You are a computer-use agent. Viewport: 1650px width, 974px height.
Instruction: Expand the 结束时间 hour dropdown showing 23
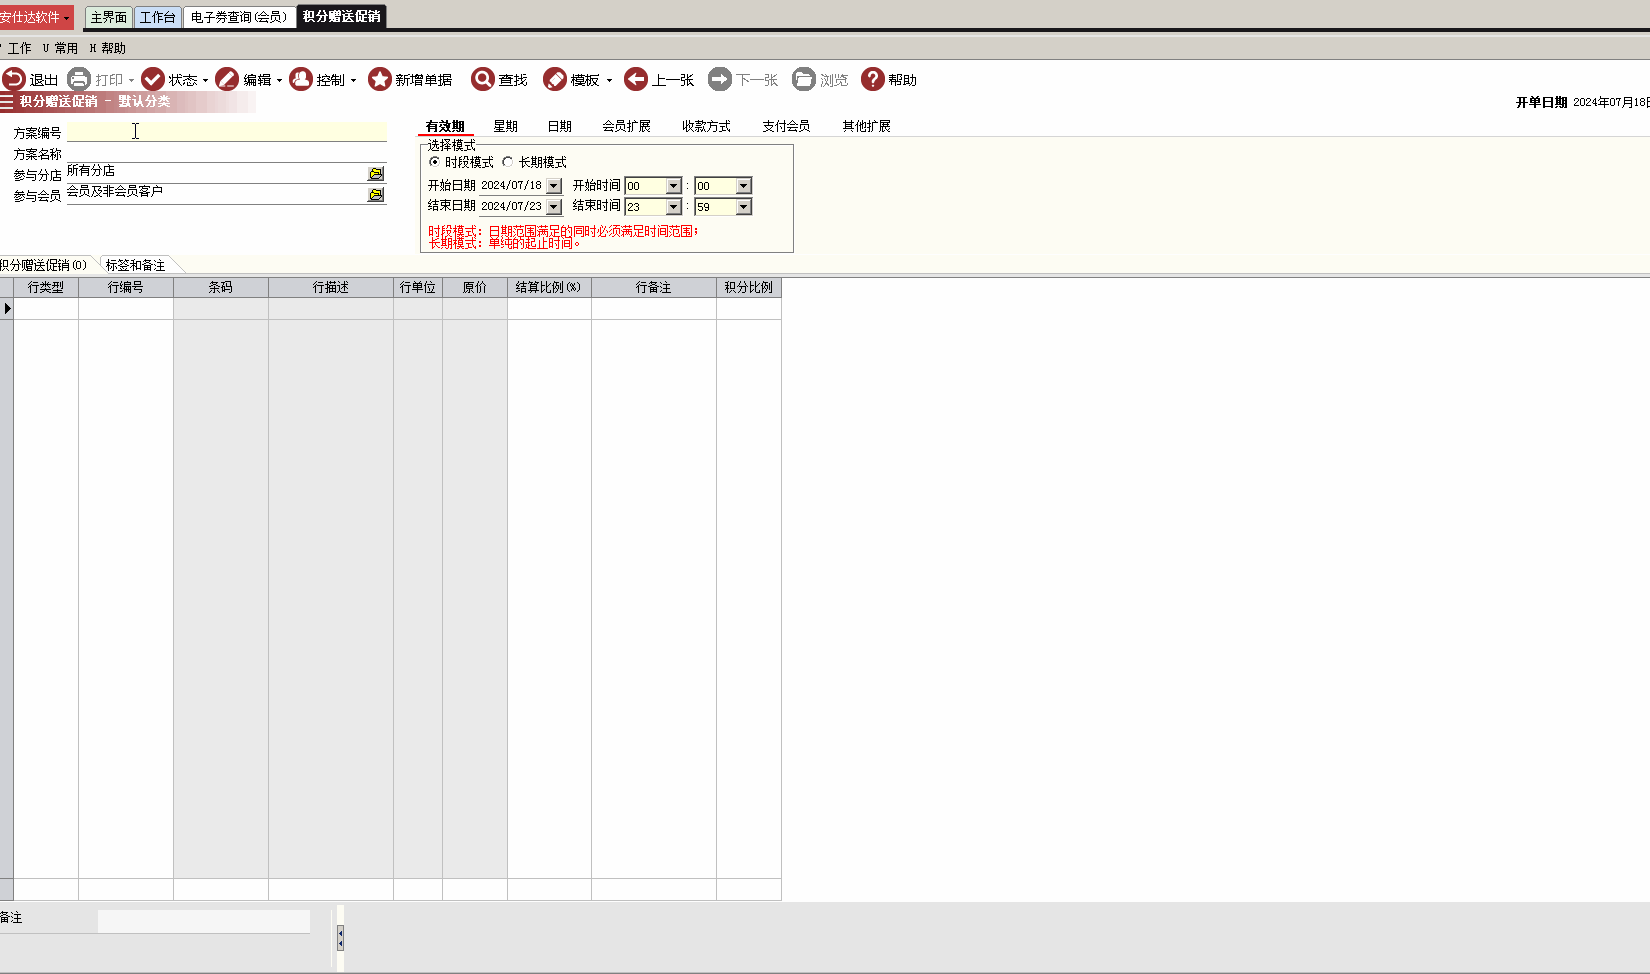(x=674, y=207)
